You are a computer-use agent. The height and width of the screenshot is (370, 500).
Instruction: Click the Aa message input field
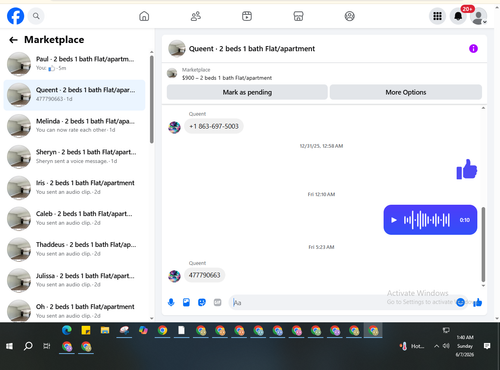coord(343,303)
